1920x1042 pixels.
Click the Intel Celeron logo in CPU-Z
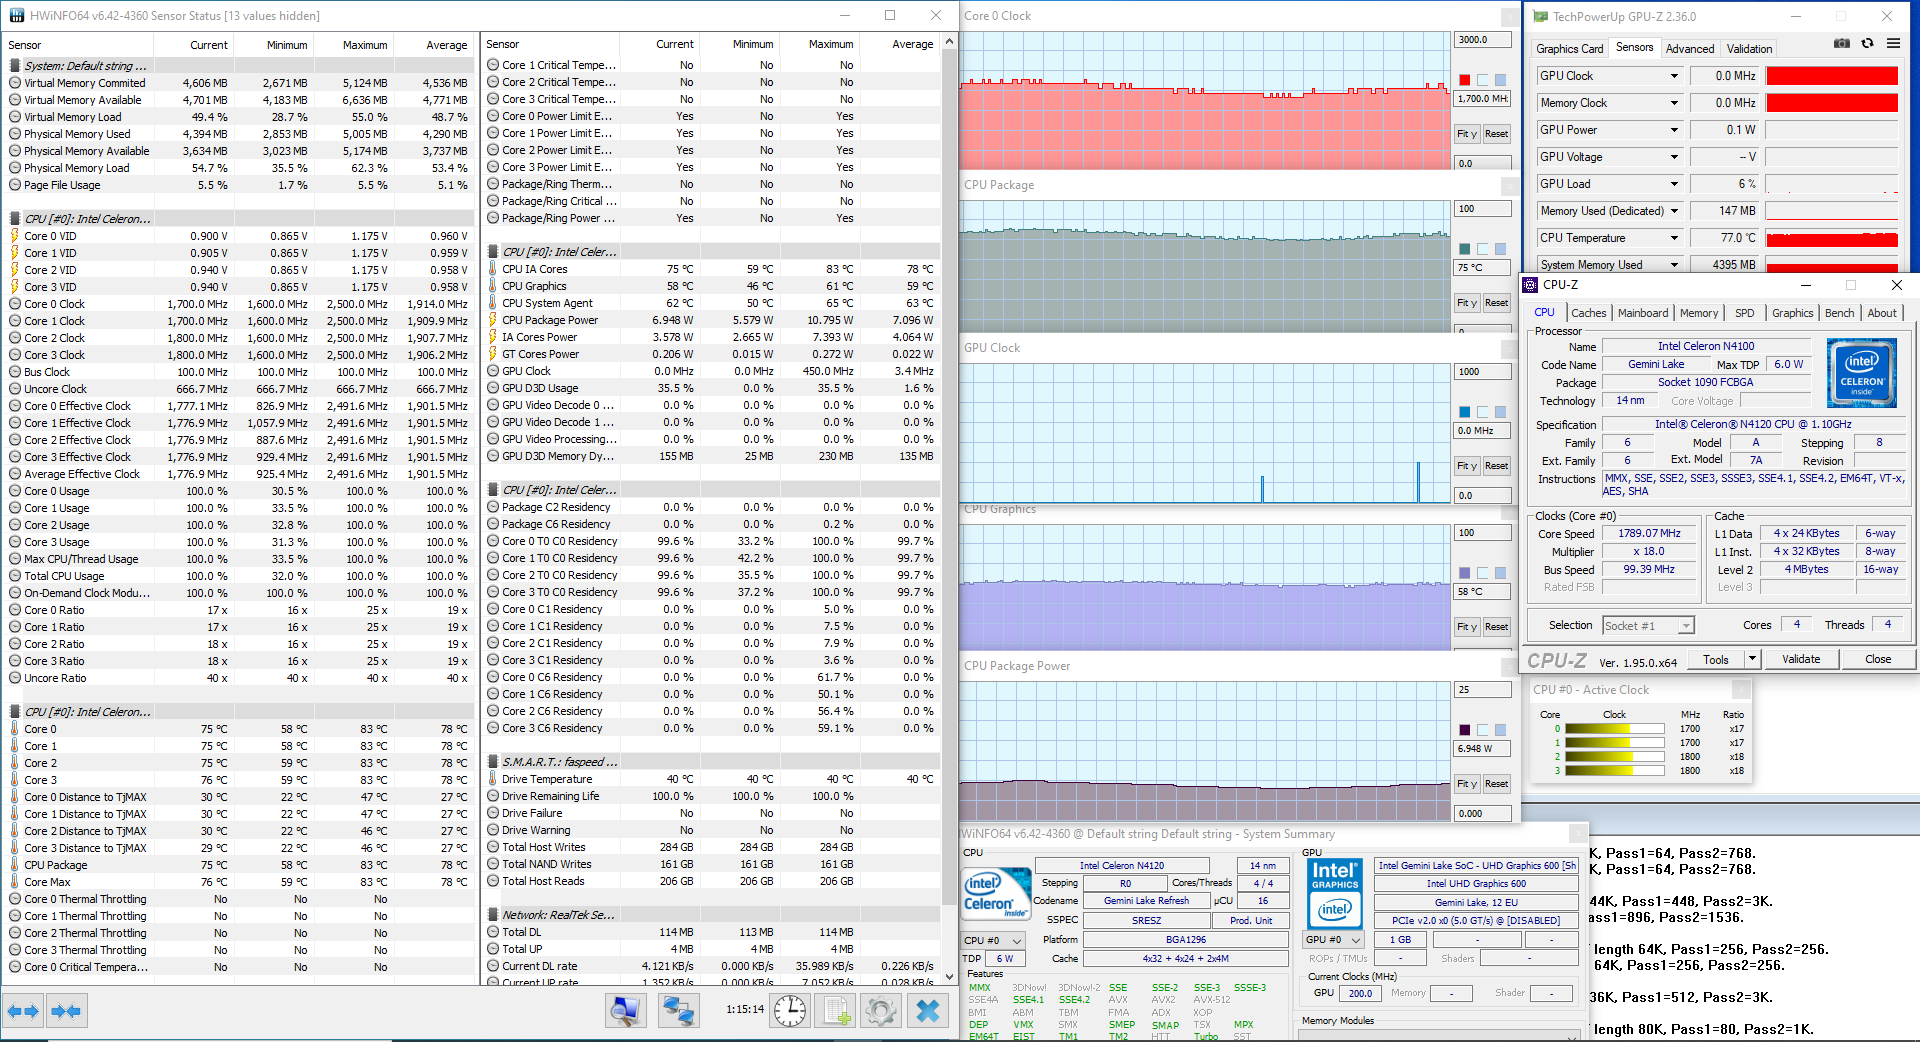pos(1861,373)
